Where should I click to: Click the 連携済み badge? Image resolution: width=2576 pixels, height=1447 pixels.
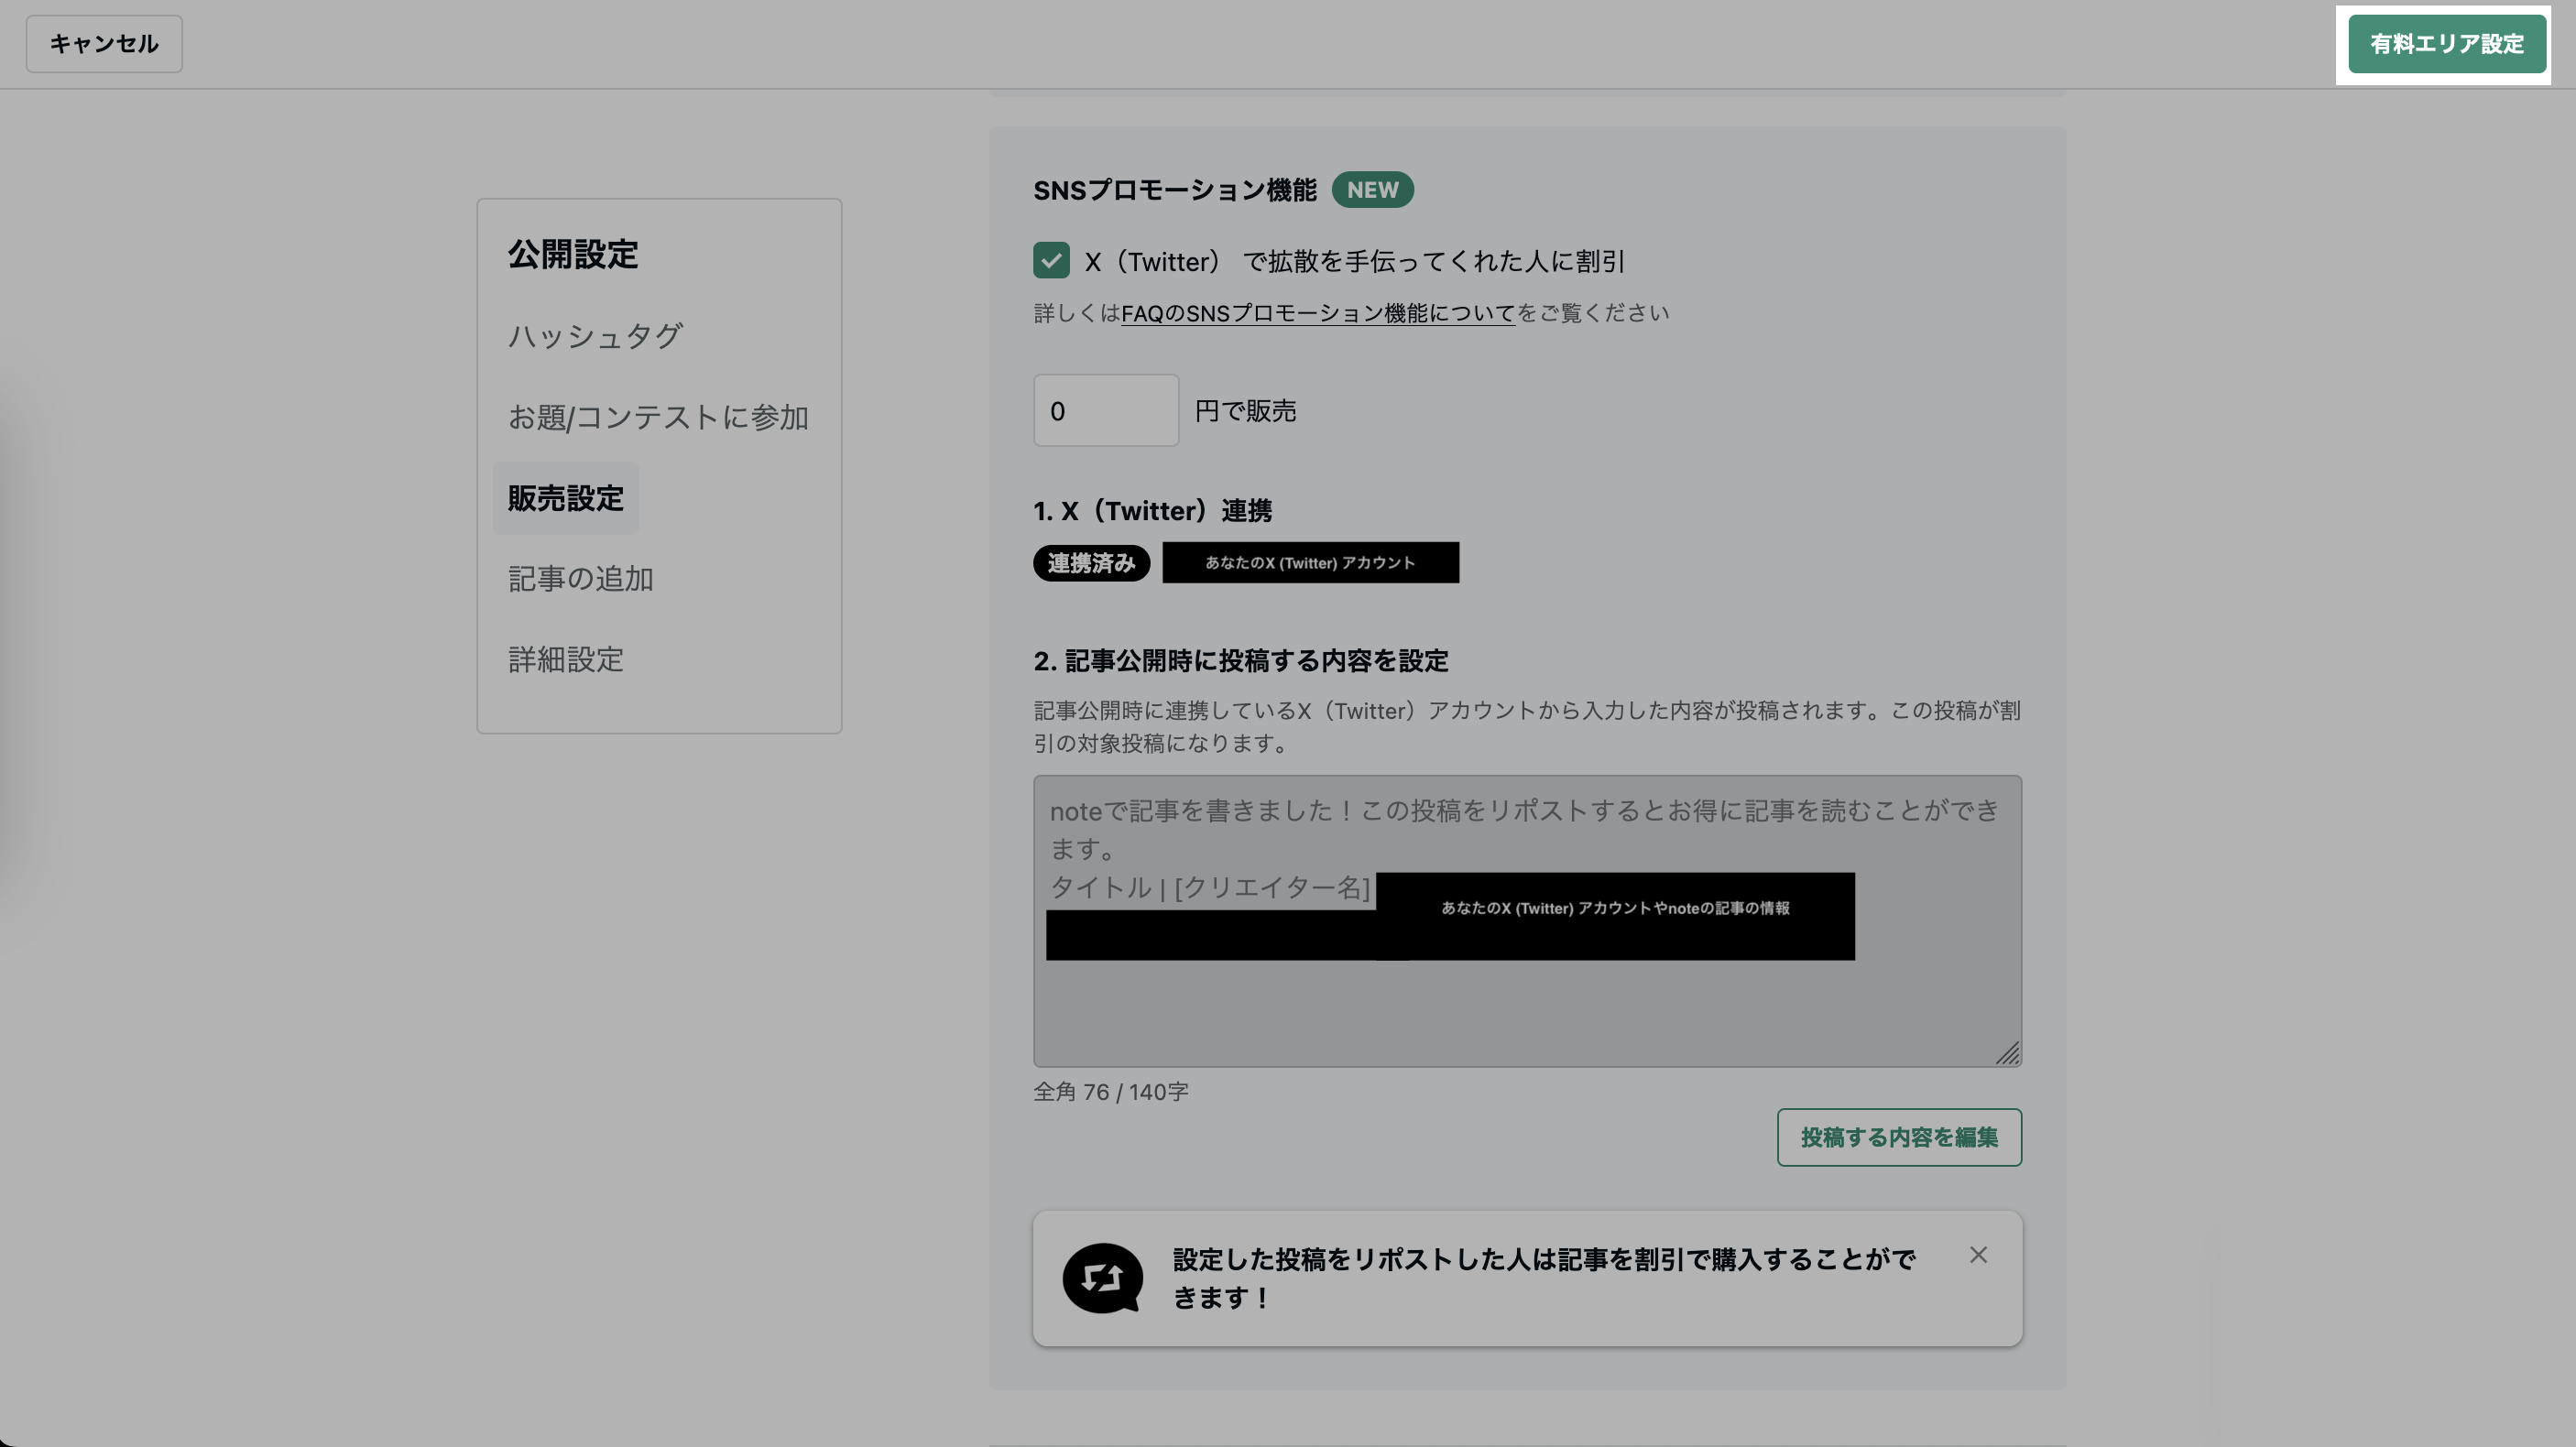coord(1091,563)
